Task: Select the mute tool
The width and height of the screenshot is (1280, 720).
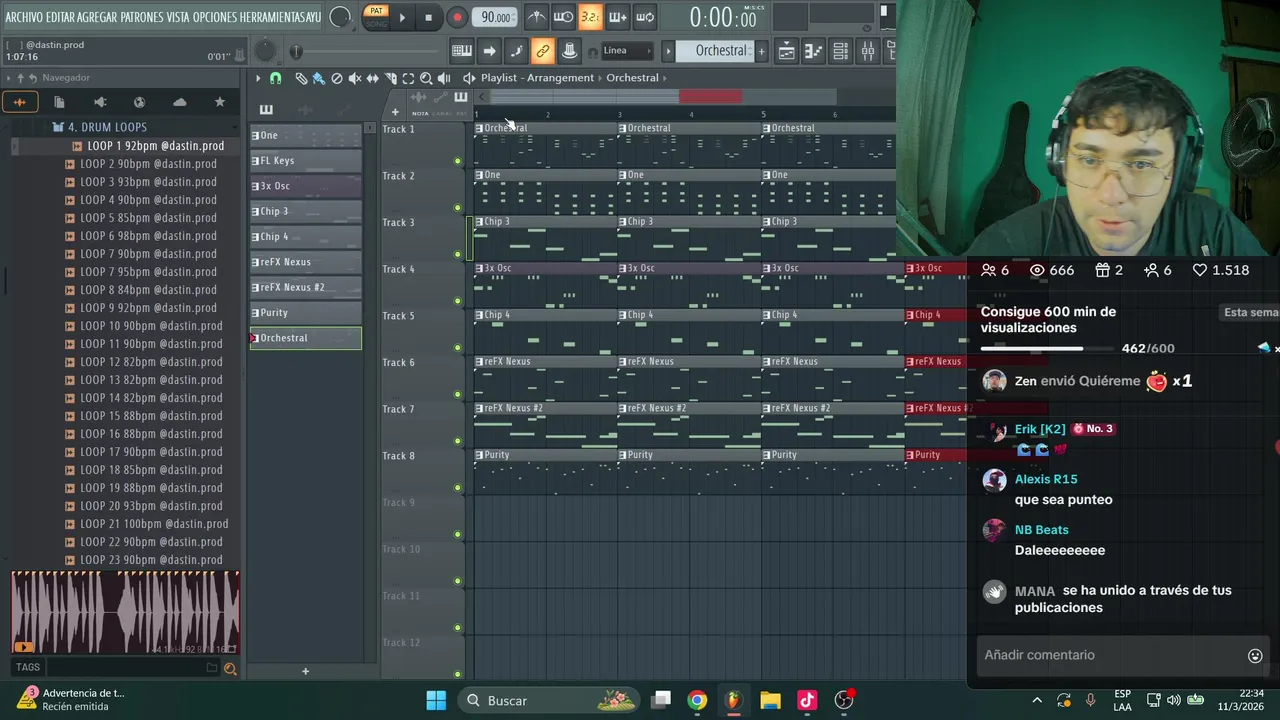Action: tap(355, 78)
